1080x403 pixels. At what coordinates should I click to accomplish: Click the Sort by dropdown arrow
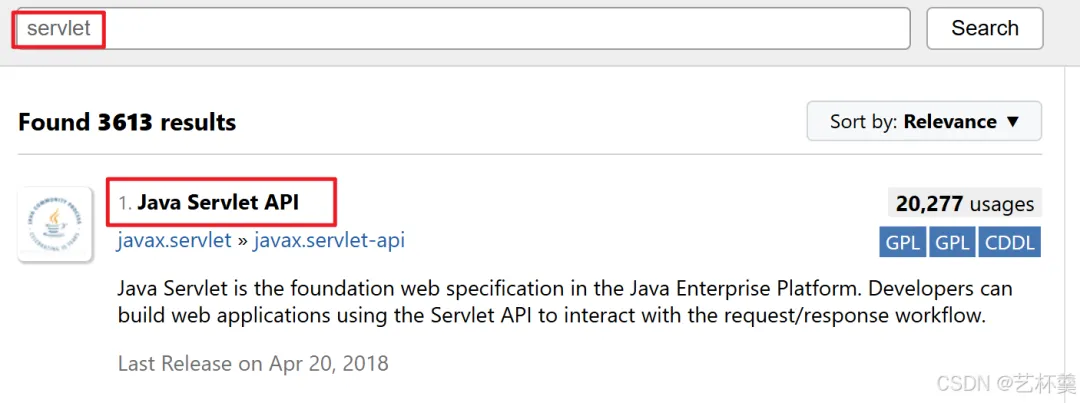click(x=1012, y=122)
